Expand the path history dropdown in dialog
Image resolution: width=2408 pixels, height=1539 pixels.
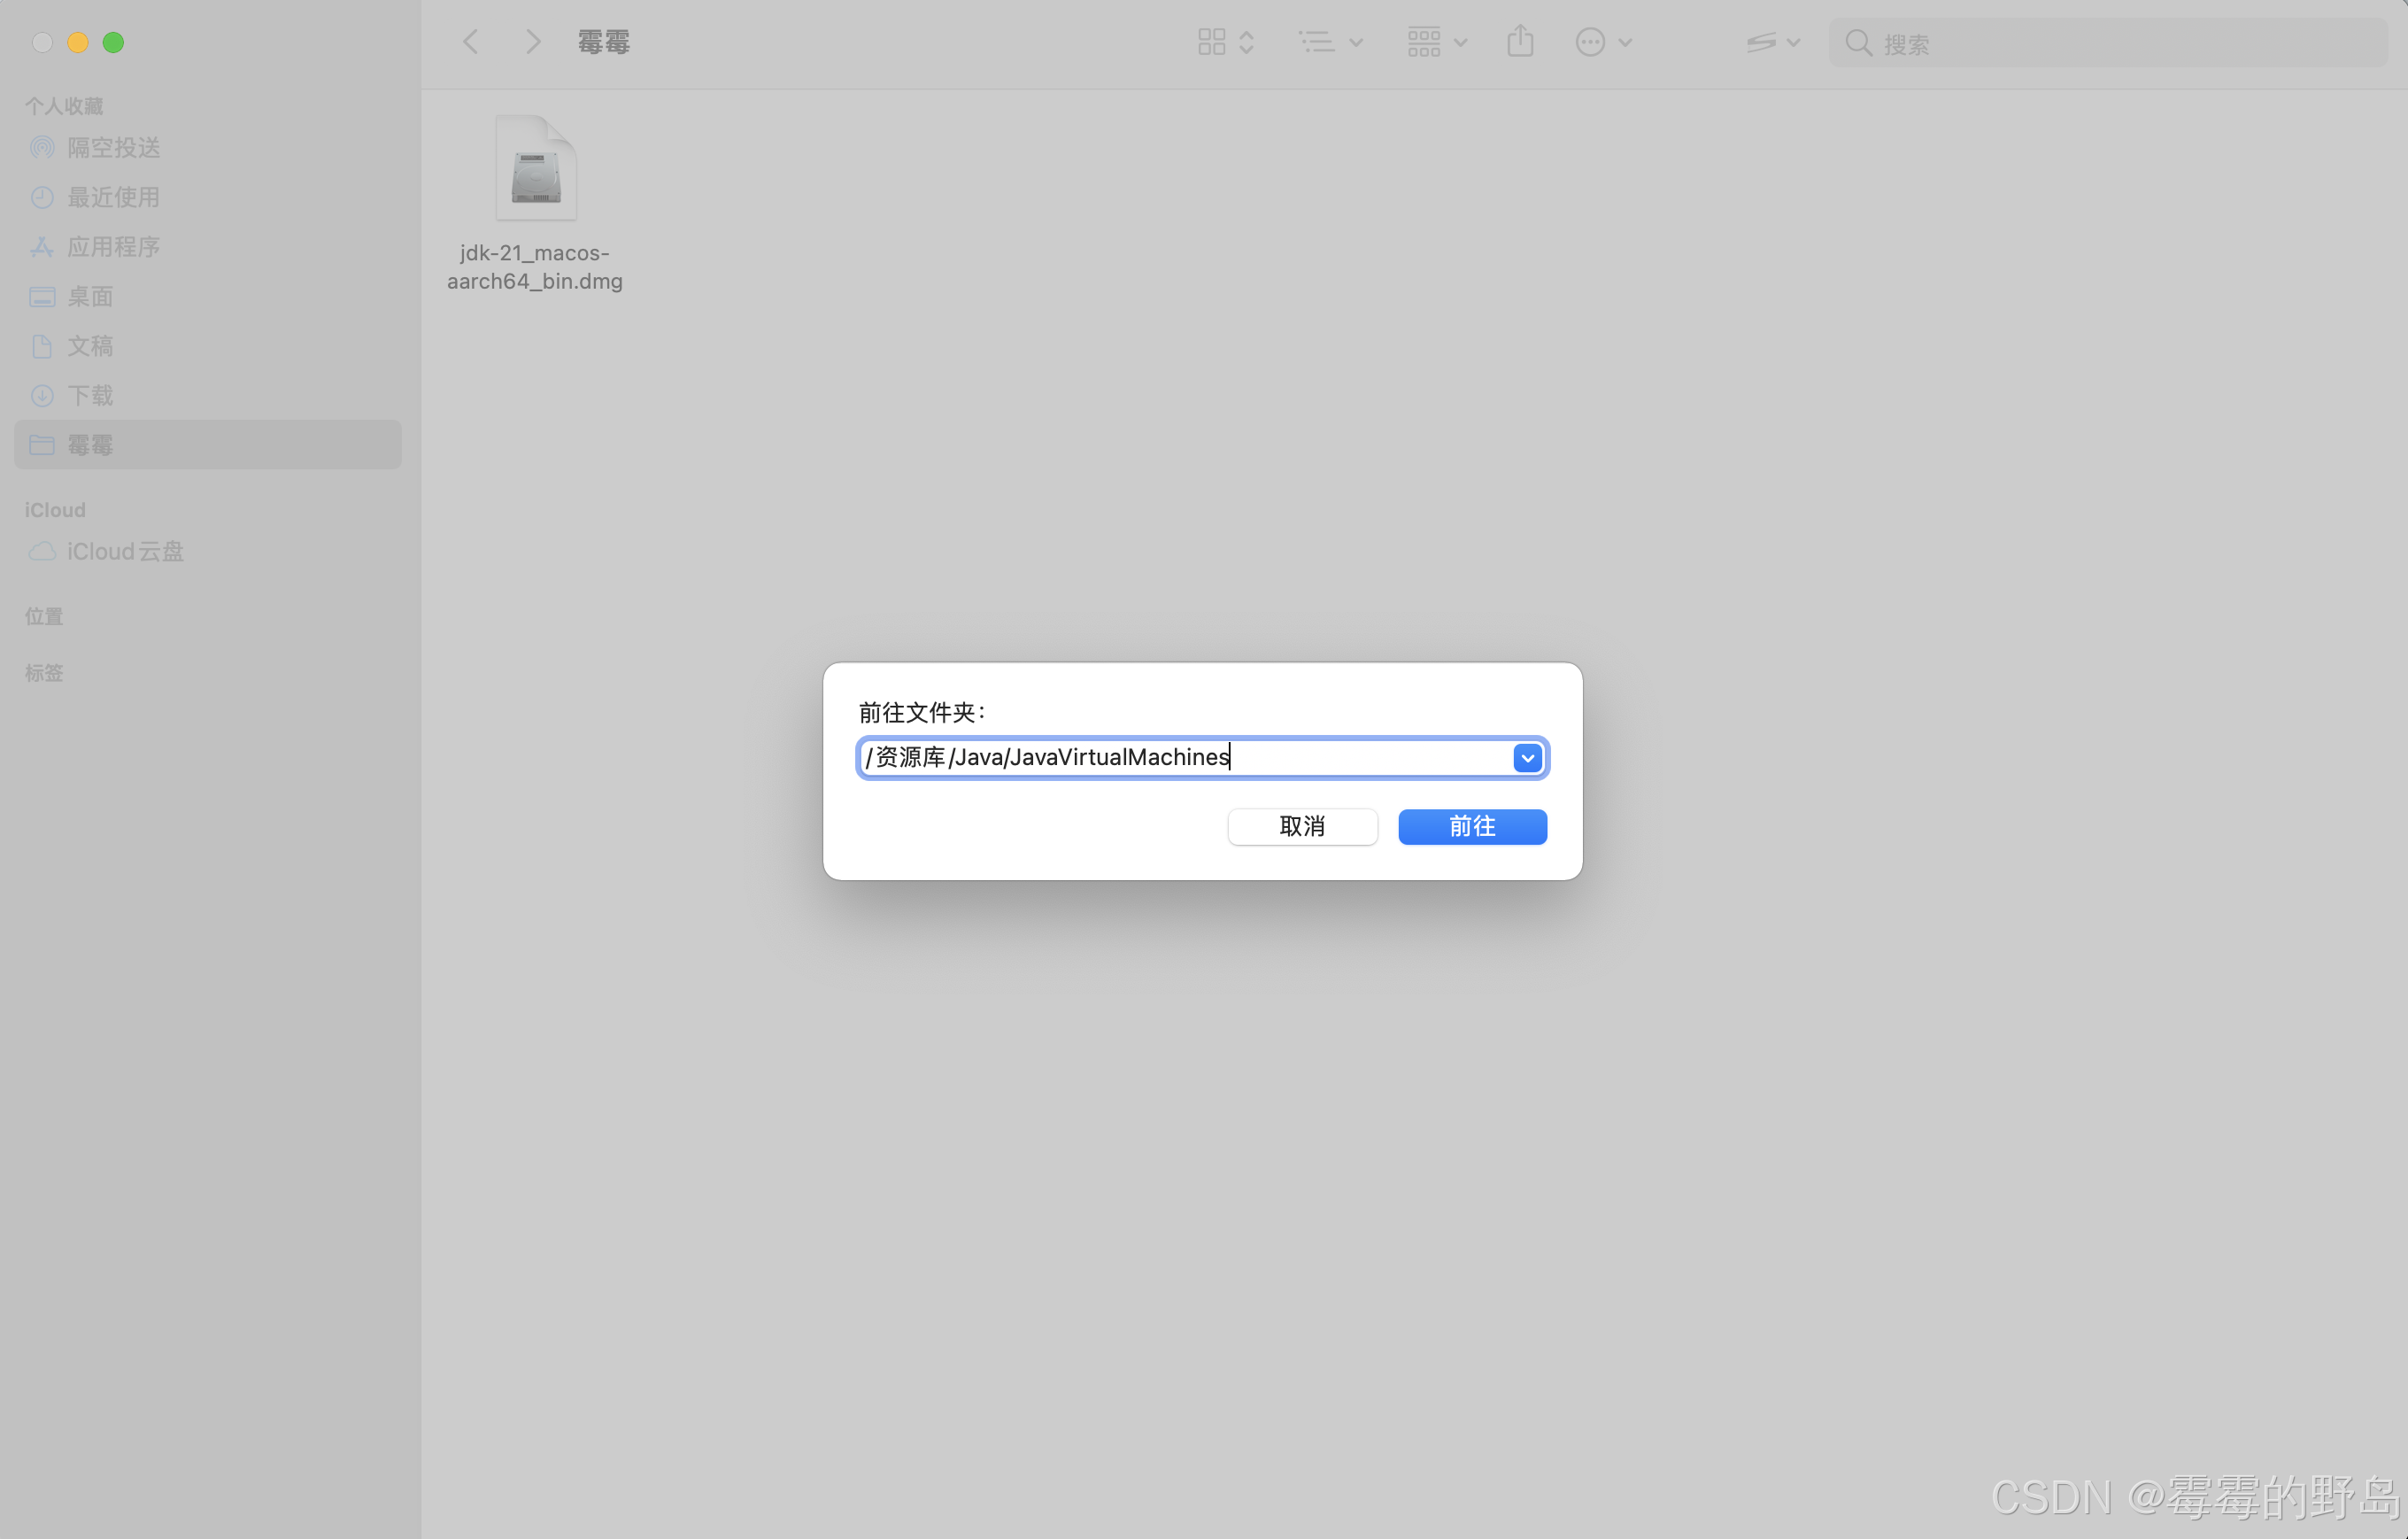tap(1526, 758)
